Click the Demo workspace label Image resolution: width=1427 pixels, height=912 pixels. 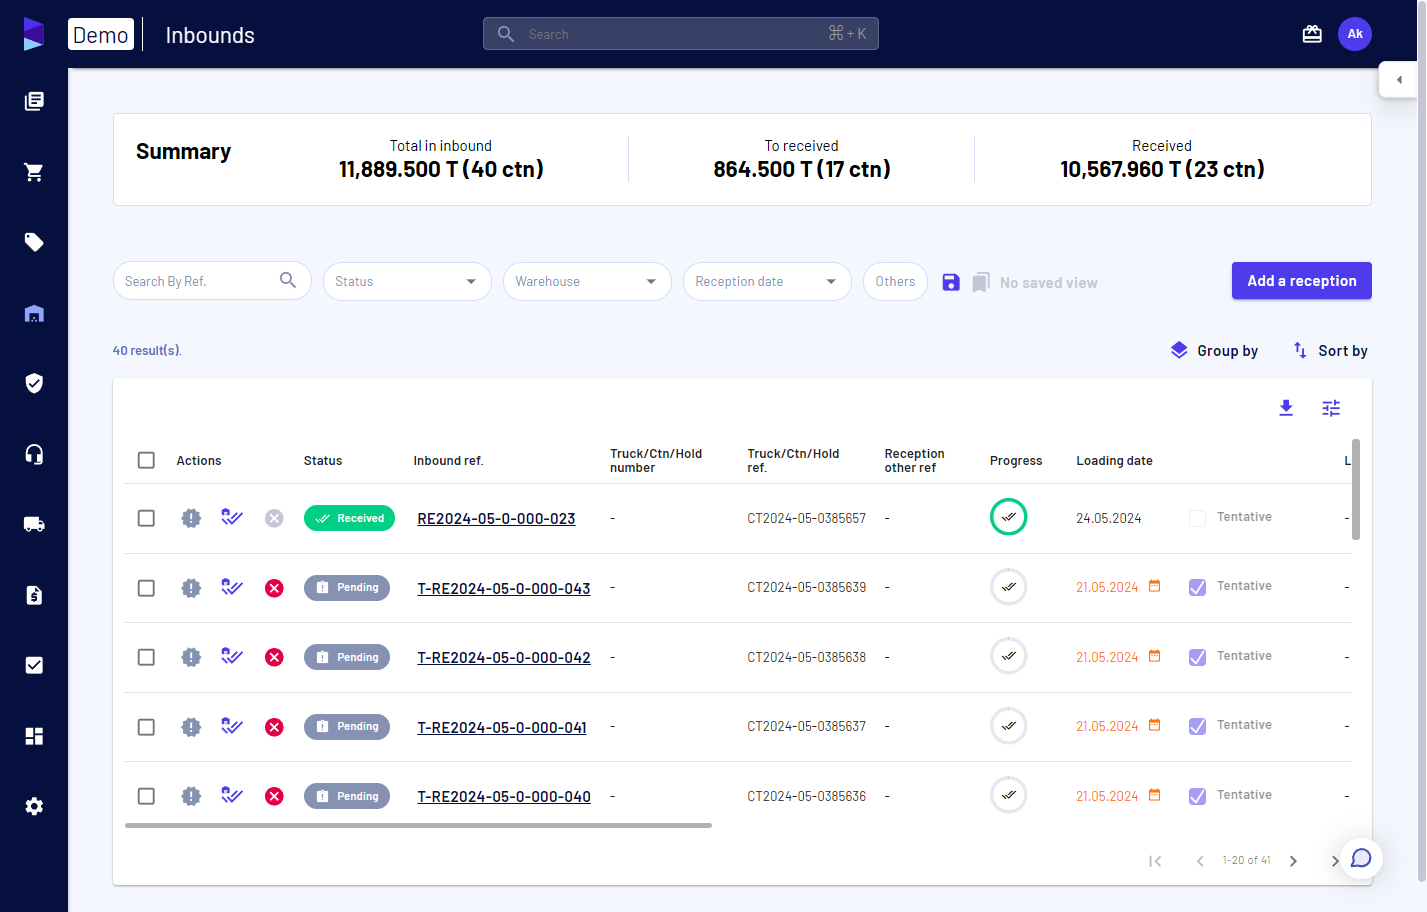pos(101,34)
